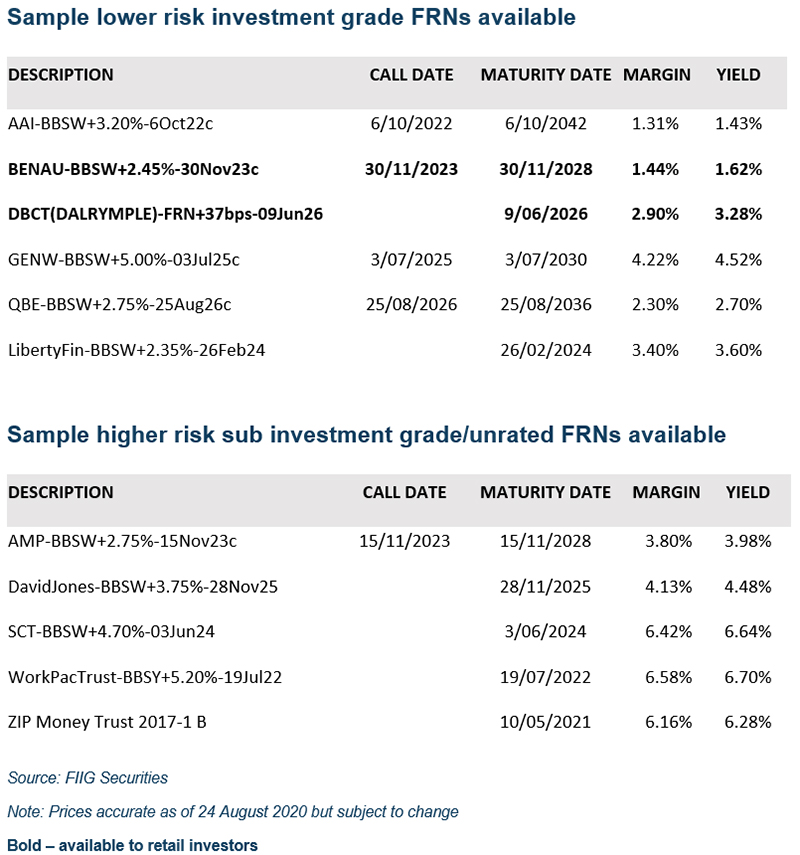Viewport: 800px width, 855px height.
Task: Click MATURITY DATE header in the higher risk table
Action: coord(545,492)
